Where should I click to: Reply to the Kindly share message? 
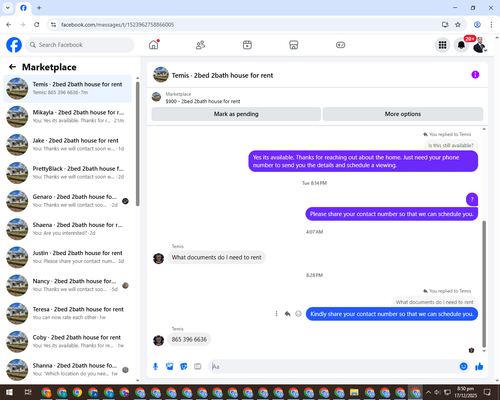(x=287, y=314)
